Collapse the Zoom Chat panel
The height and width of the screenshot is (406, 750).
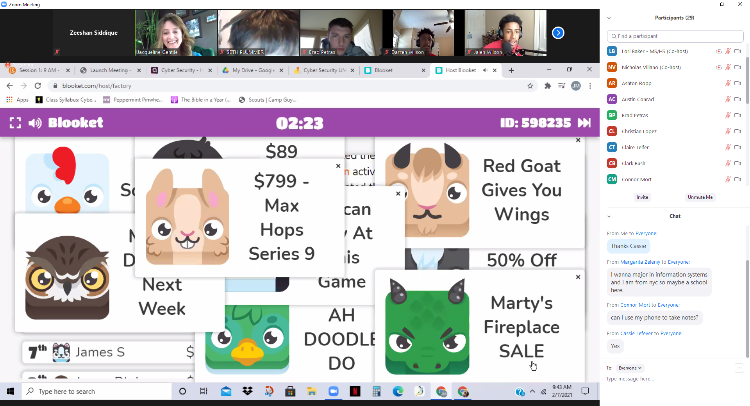coord(609,216)
